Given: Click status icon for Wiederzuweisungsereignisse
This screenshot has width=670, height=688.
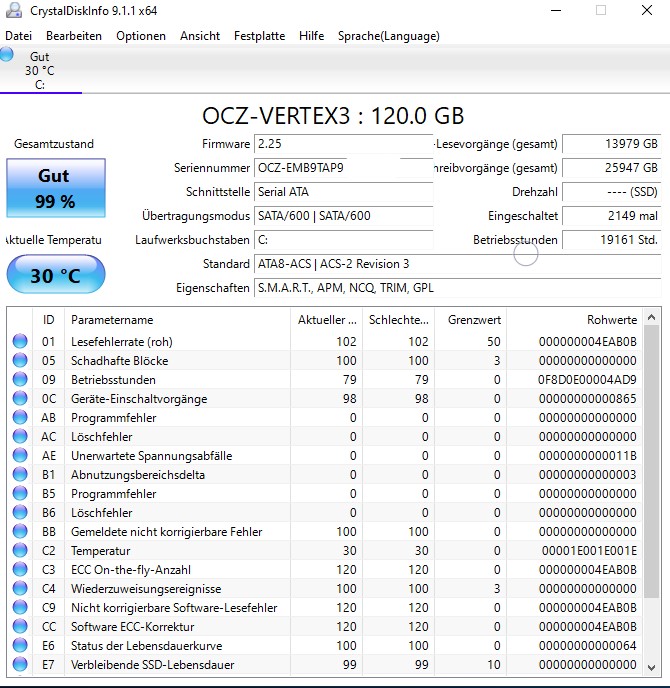Looking at the screenshot, I should tap(20, 588).
